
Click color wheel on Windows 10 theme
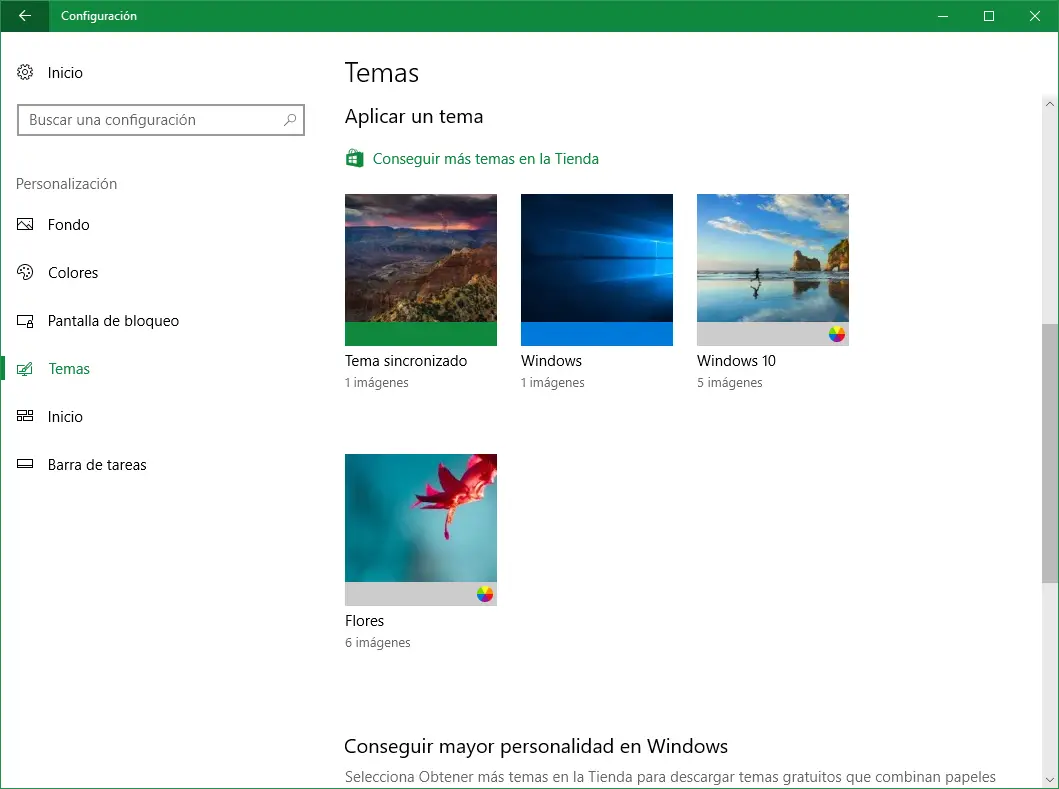click(x=837, y=334)
